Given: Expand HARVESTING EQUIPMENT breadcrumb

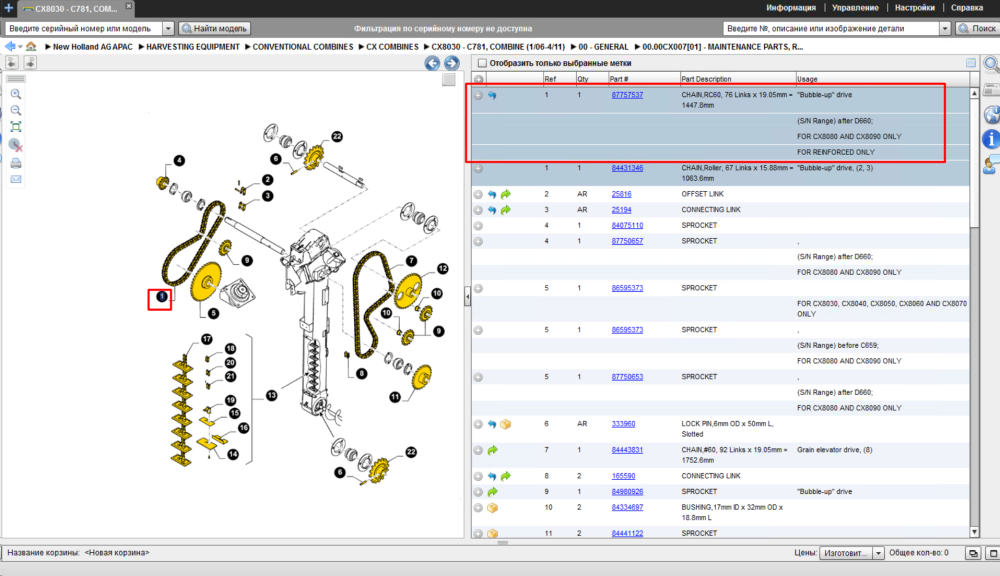Looking at the screenshot, I should click(x=141, y=47).
